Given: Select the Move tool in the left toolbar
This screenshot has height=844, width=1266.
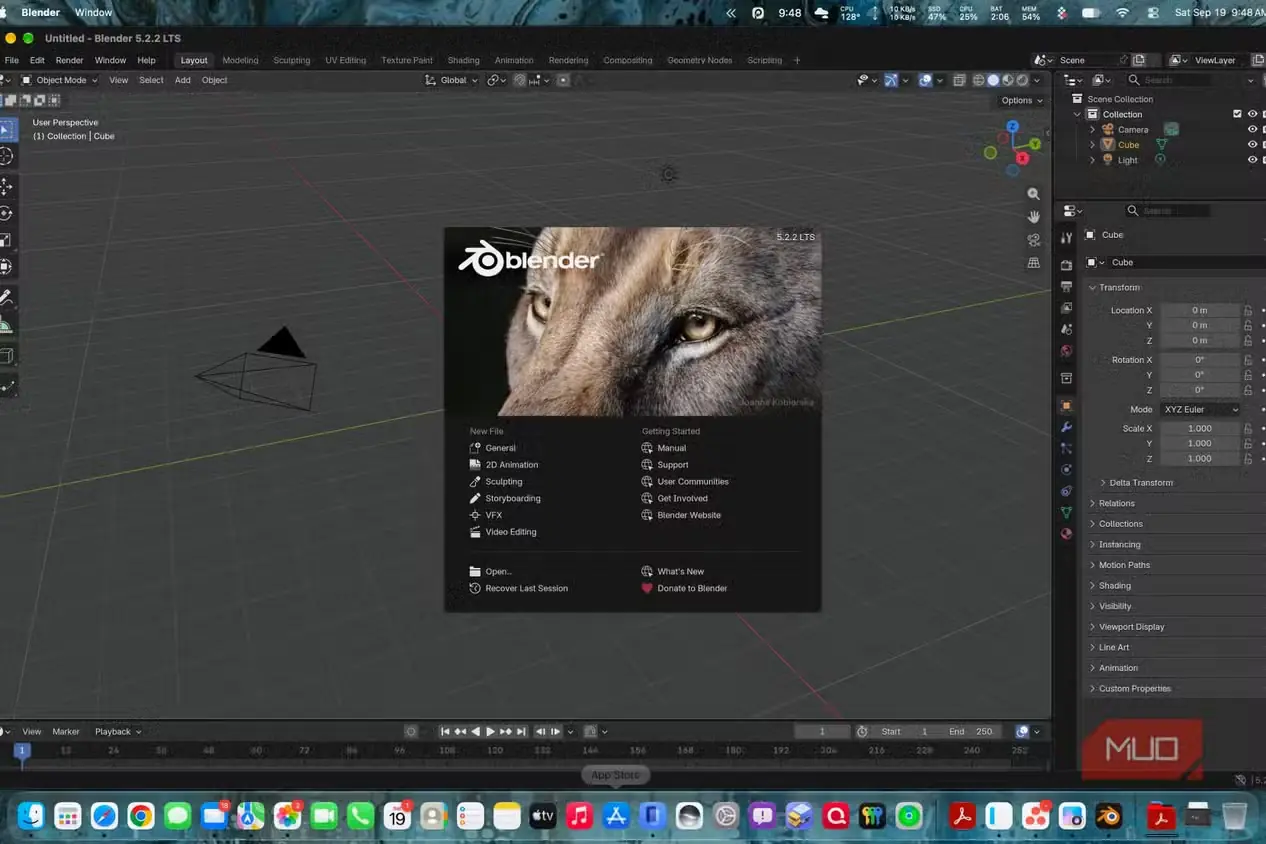Looking at the screenshot, I should (5, 187).
